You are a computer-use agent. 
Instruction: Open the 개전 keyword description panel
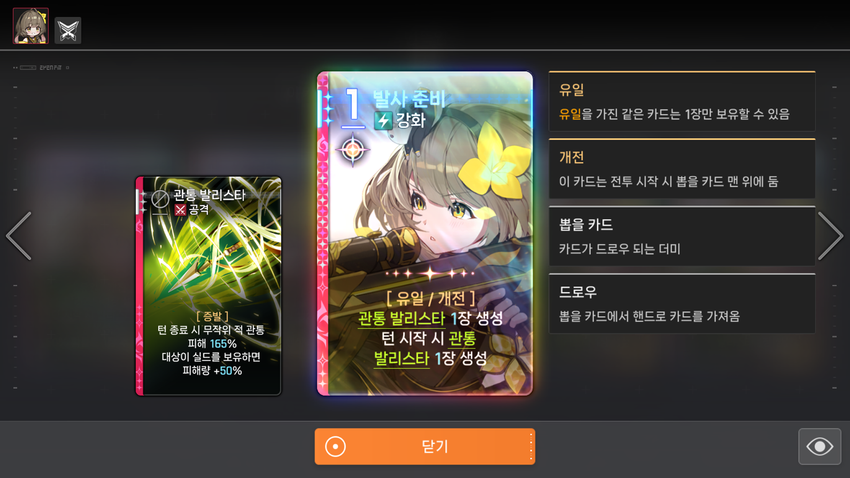(x=682, y=169)
